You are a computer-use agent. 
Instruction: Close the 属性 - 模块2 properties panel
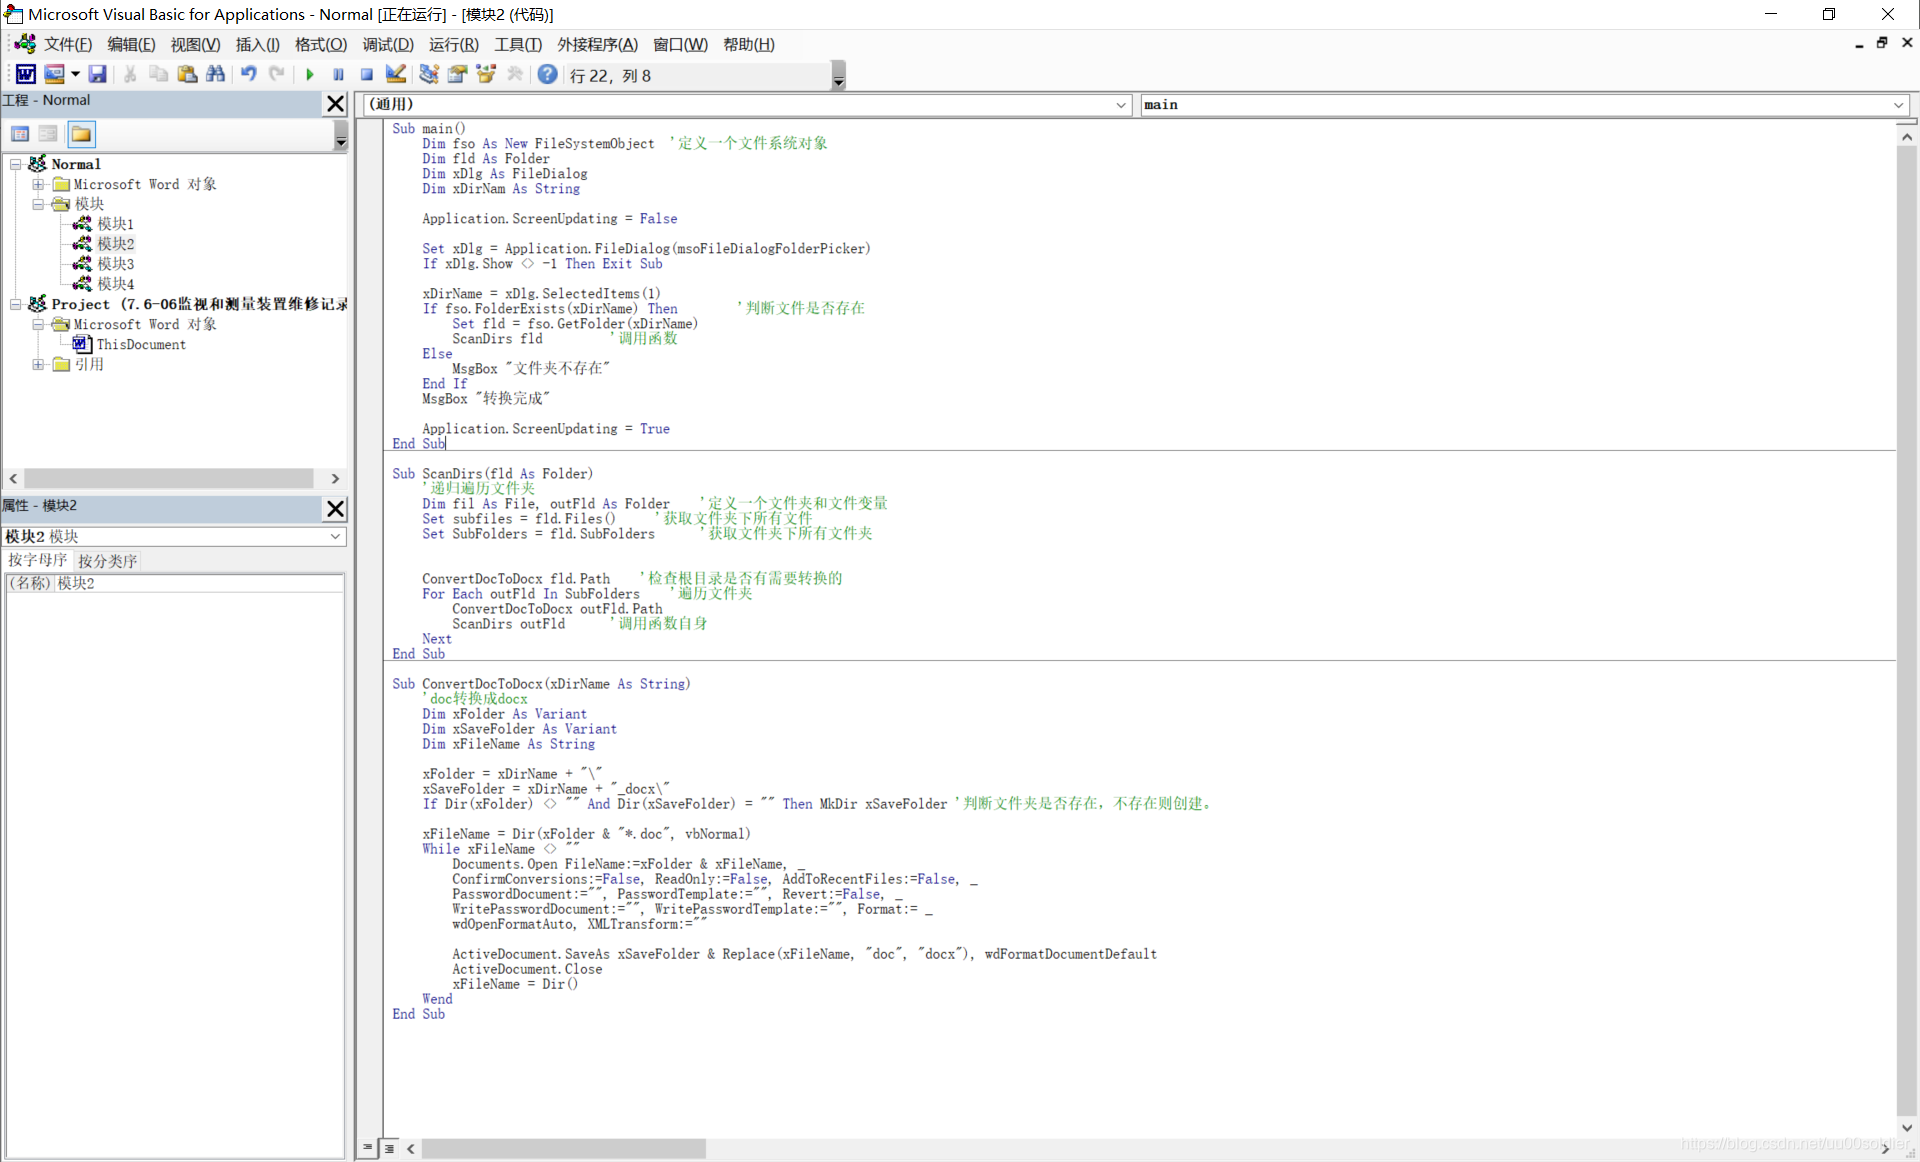point(336,508)
